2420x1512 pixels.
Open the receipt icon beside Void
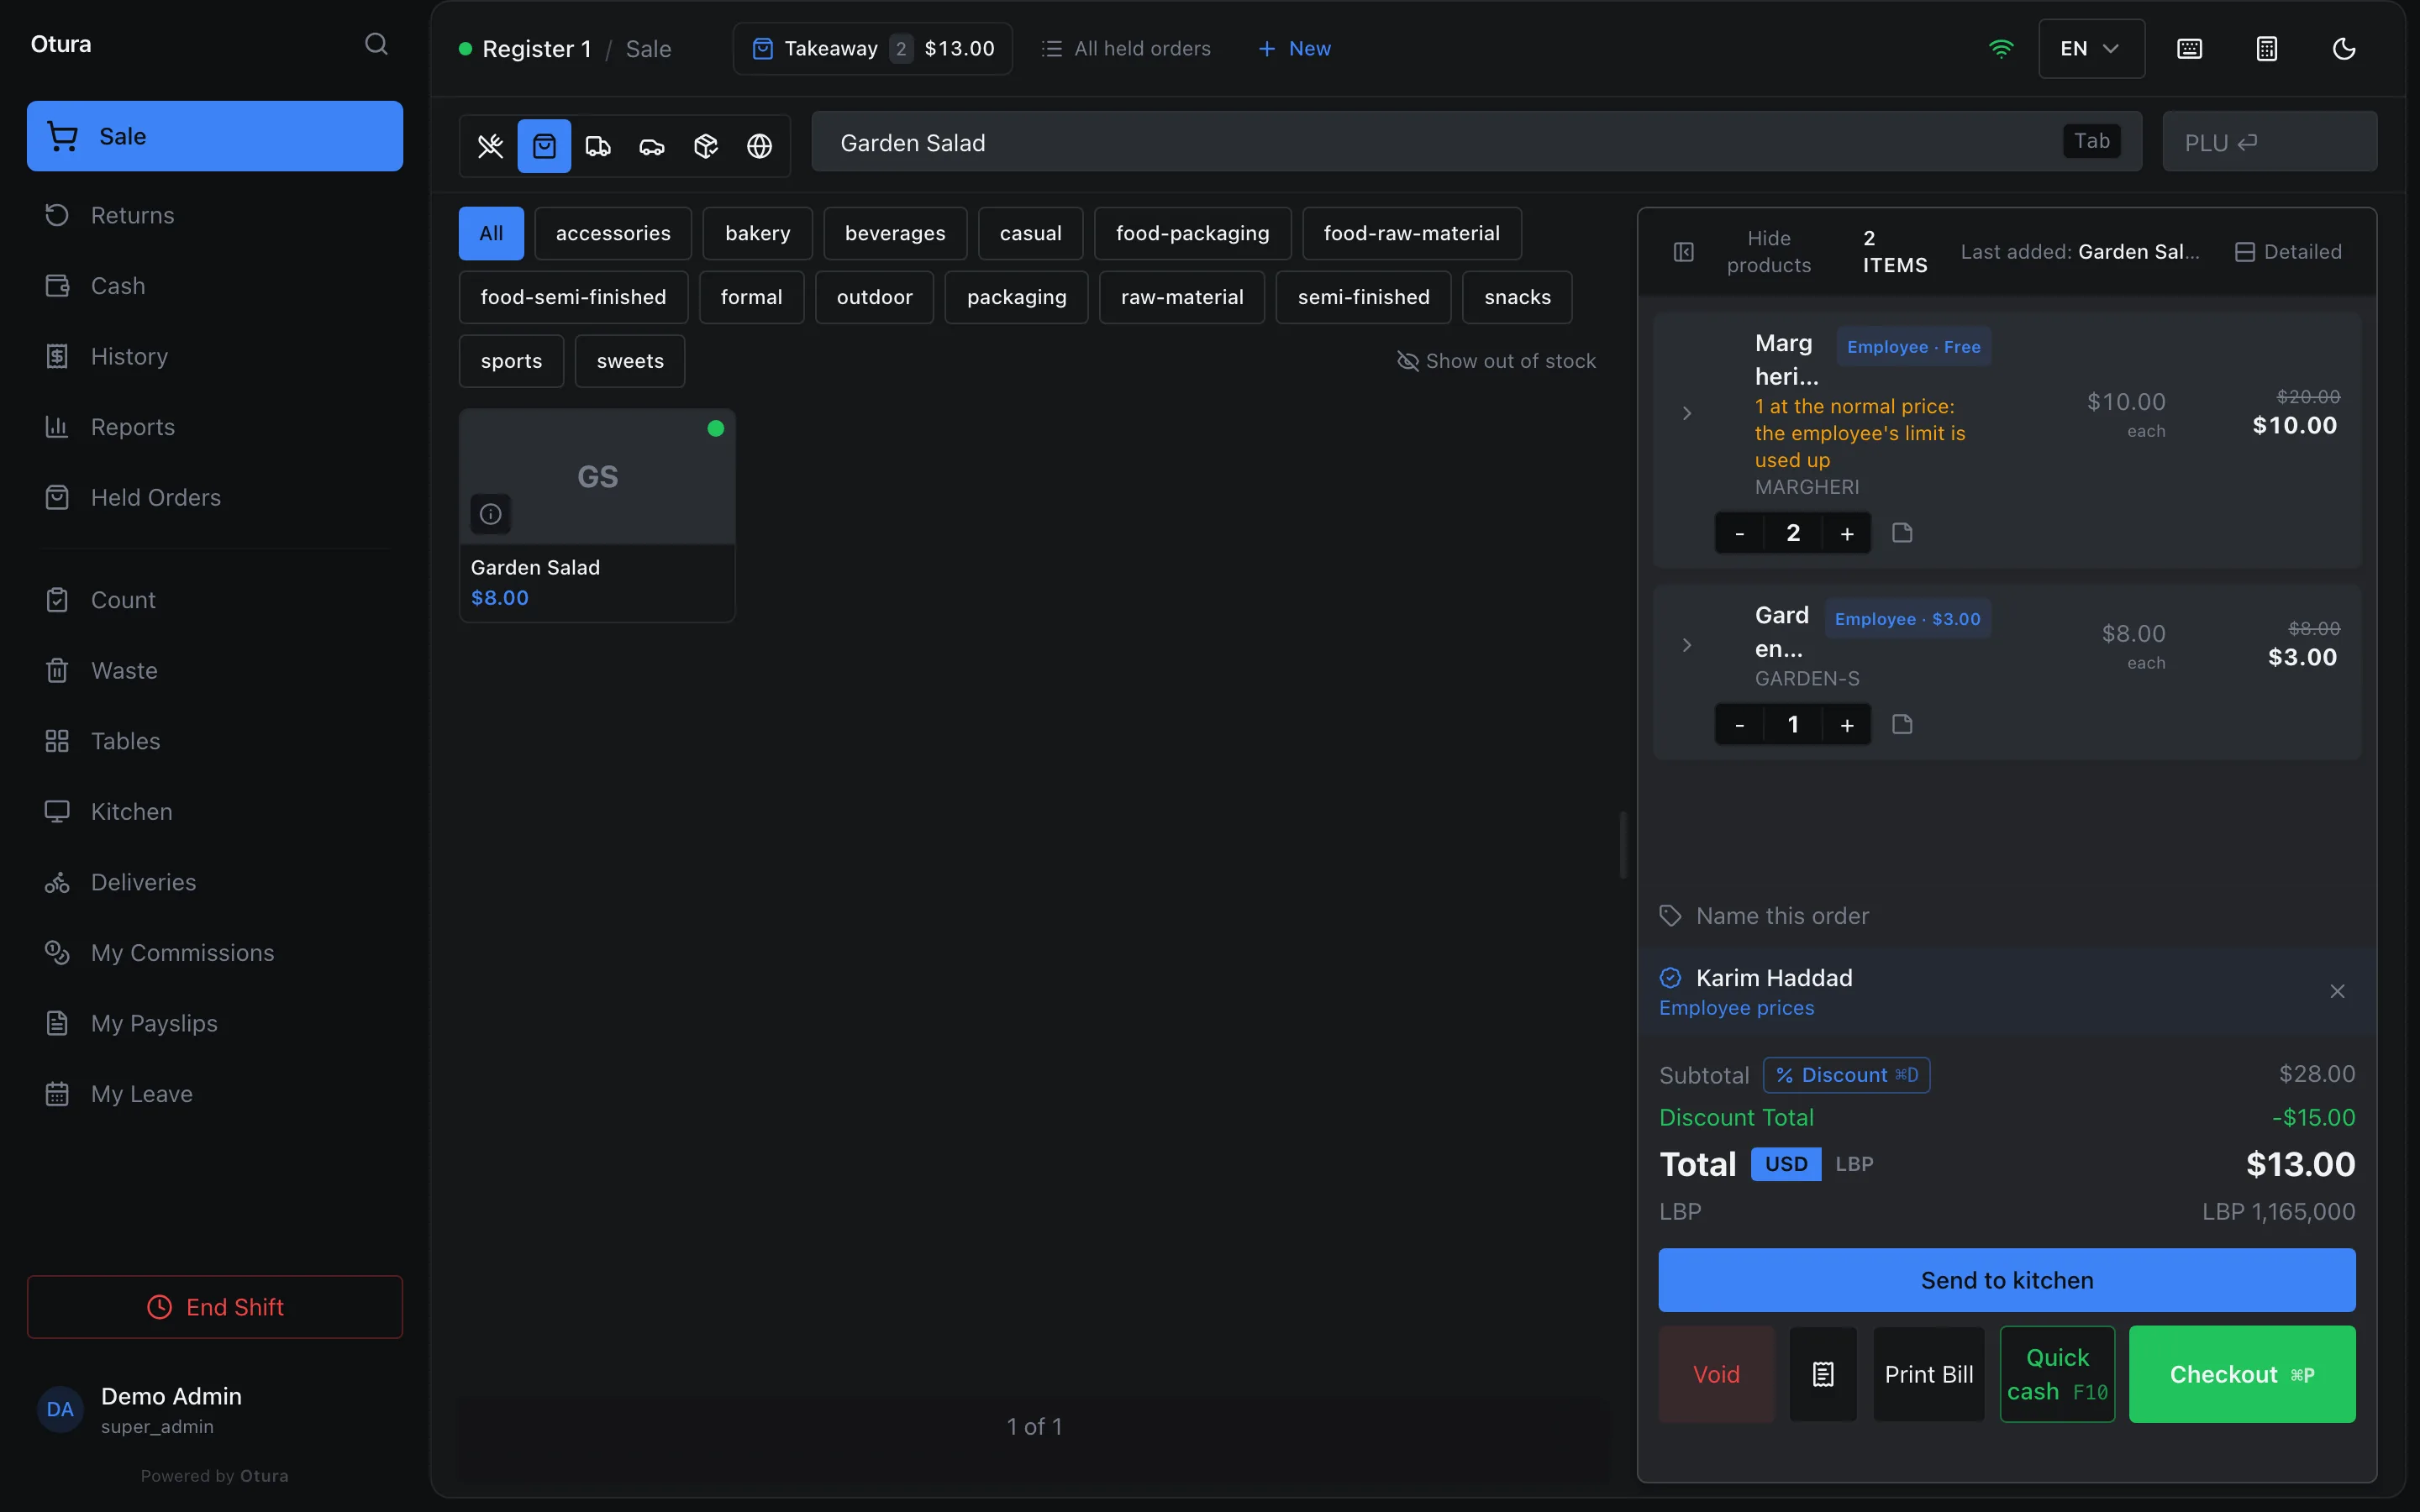pos(1823,1374)
